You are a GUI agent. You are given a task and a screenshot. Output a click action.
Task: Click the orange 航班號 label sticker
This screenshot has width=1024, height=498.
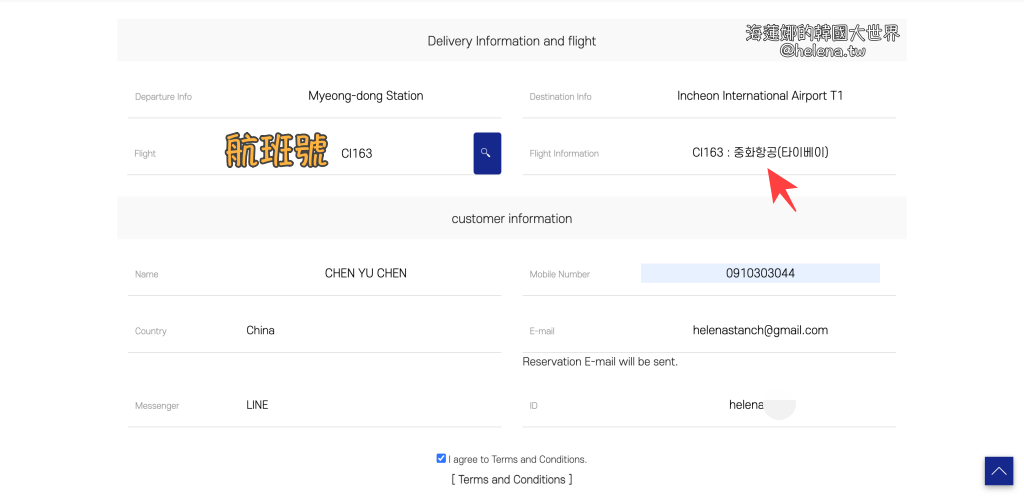click(277, 151)
